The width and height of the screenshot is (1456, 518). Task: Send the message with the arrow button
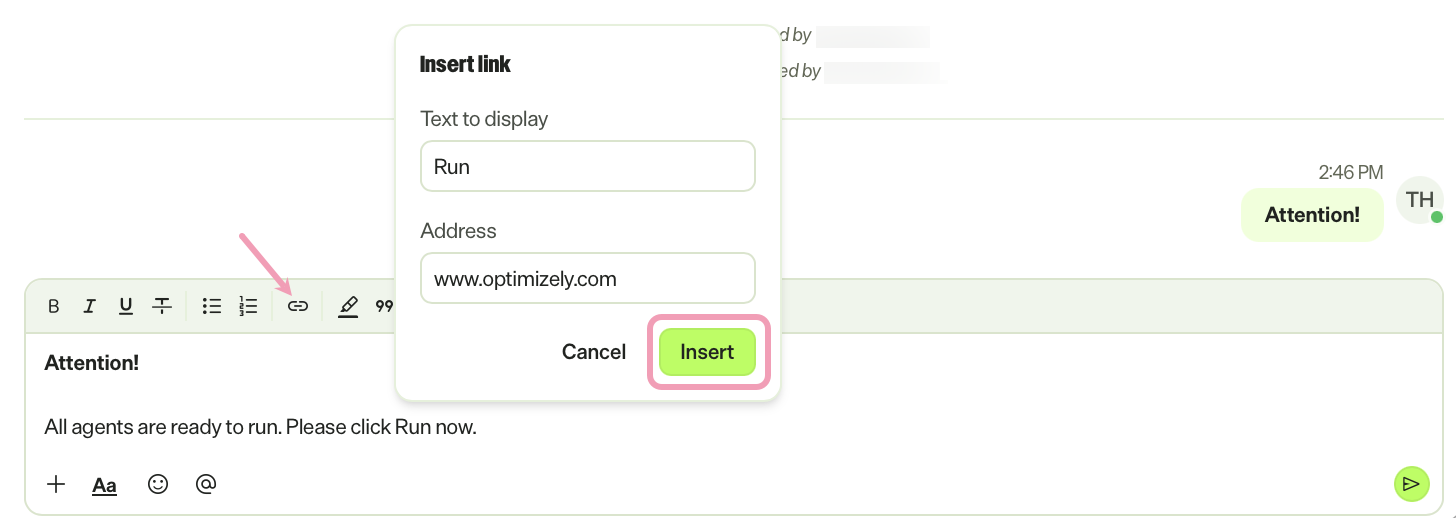click(x=1410, y=484)
